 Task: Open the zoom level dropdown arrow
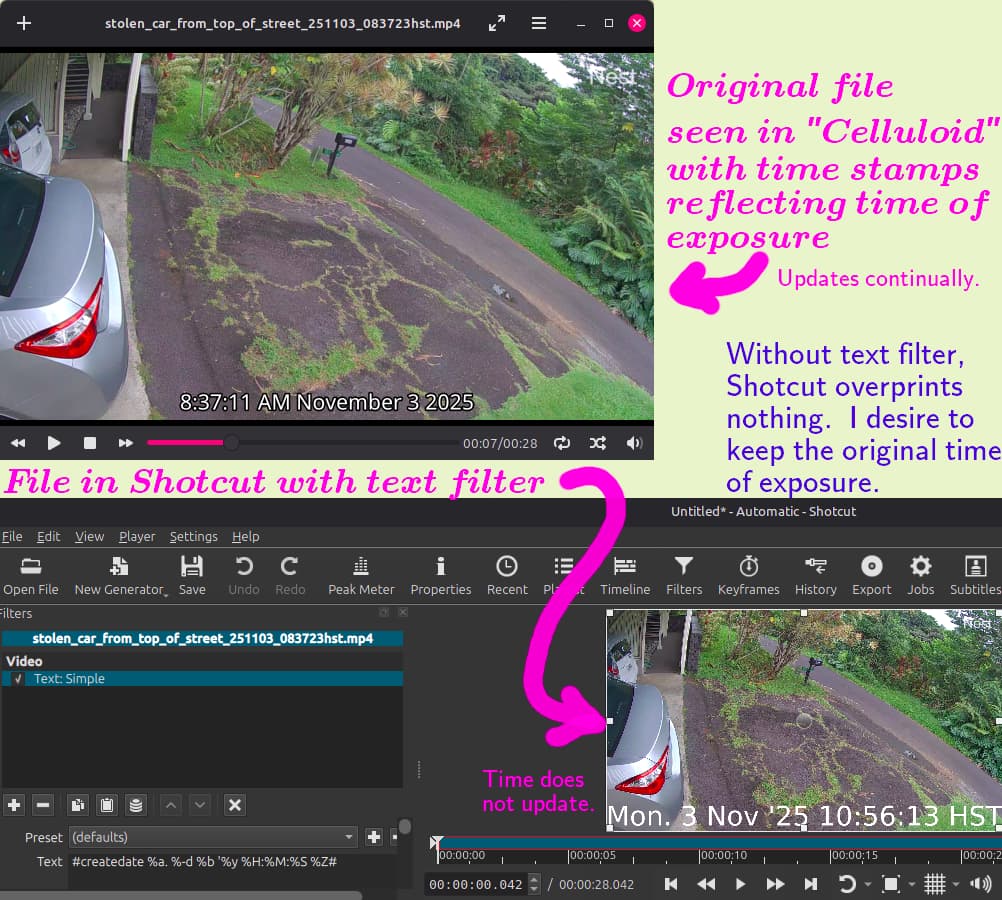[x=910, y=884]
